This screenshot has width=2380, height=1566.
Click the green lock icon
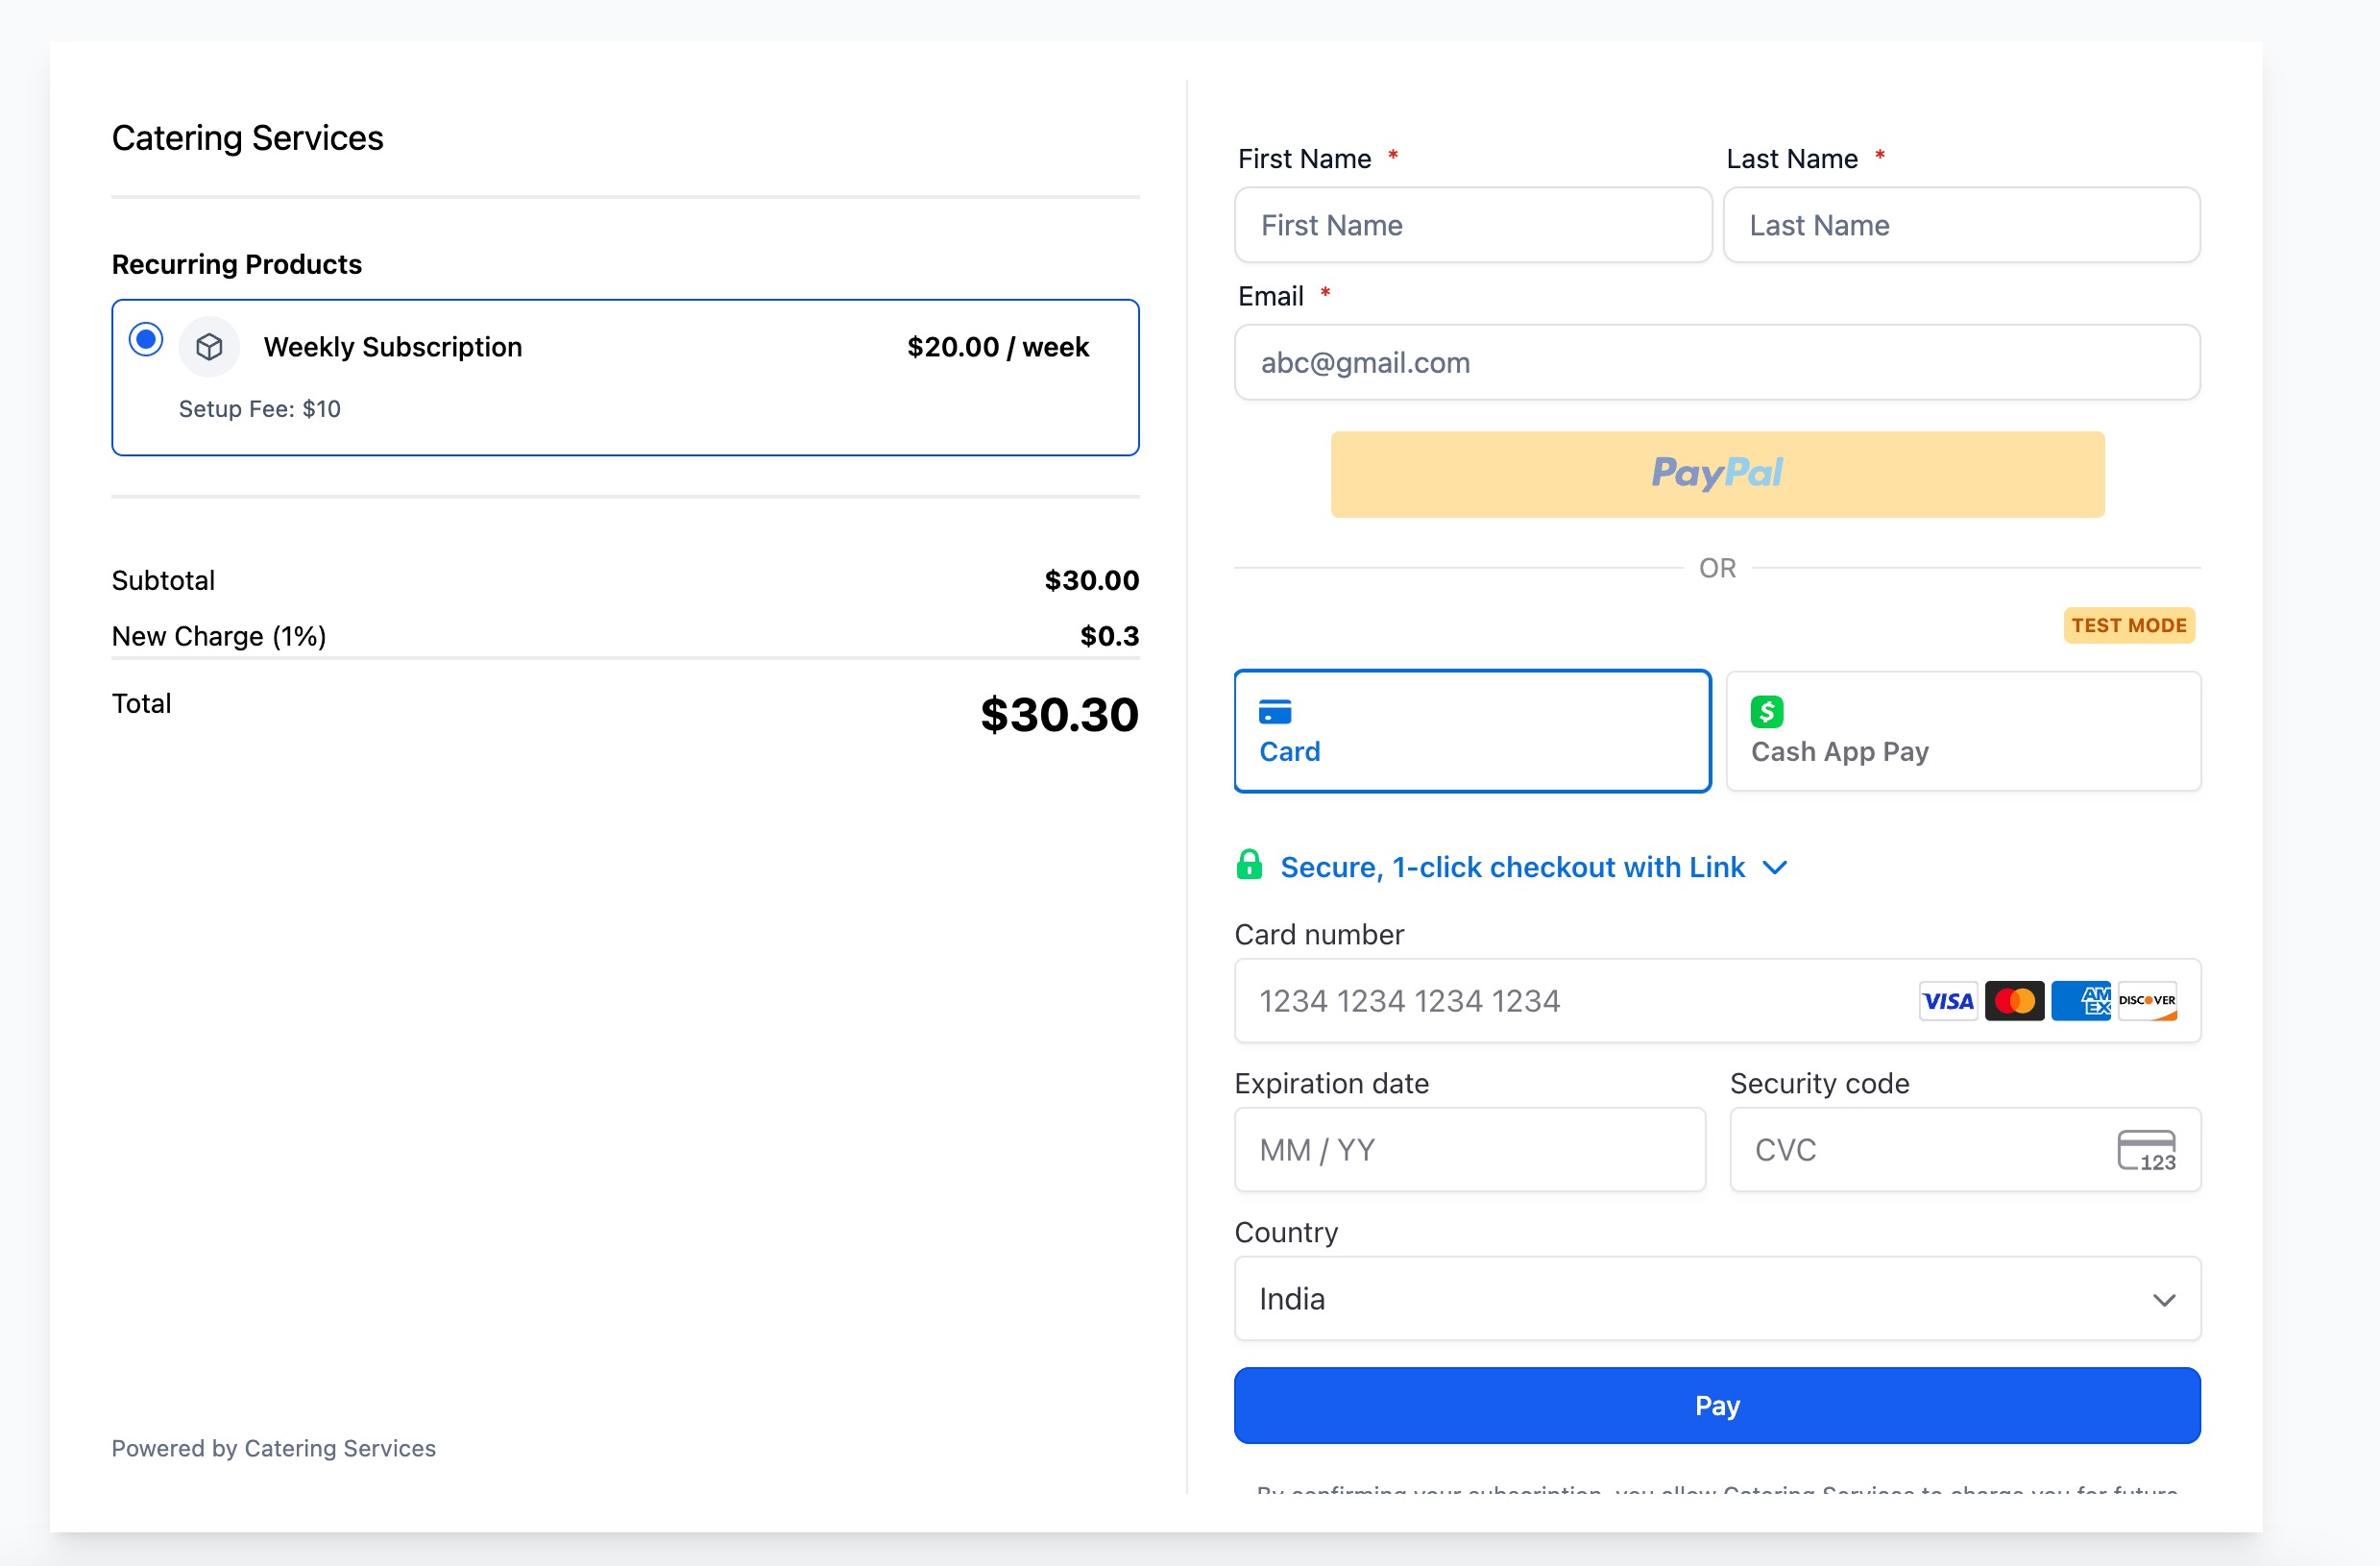click(x=1249, y=865)
